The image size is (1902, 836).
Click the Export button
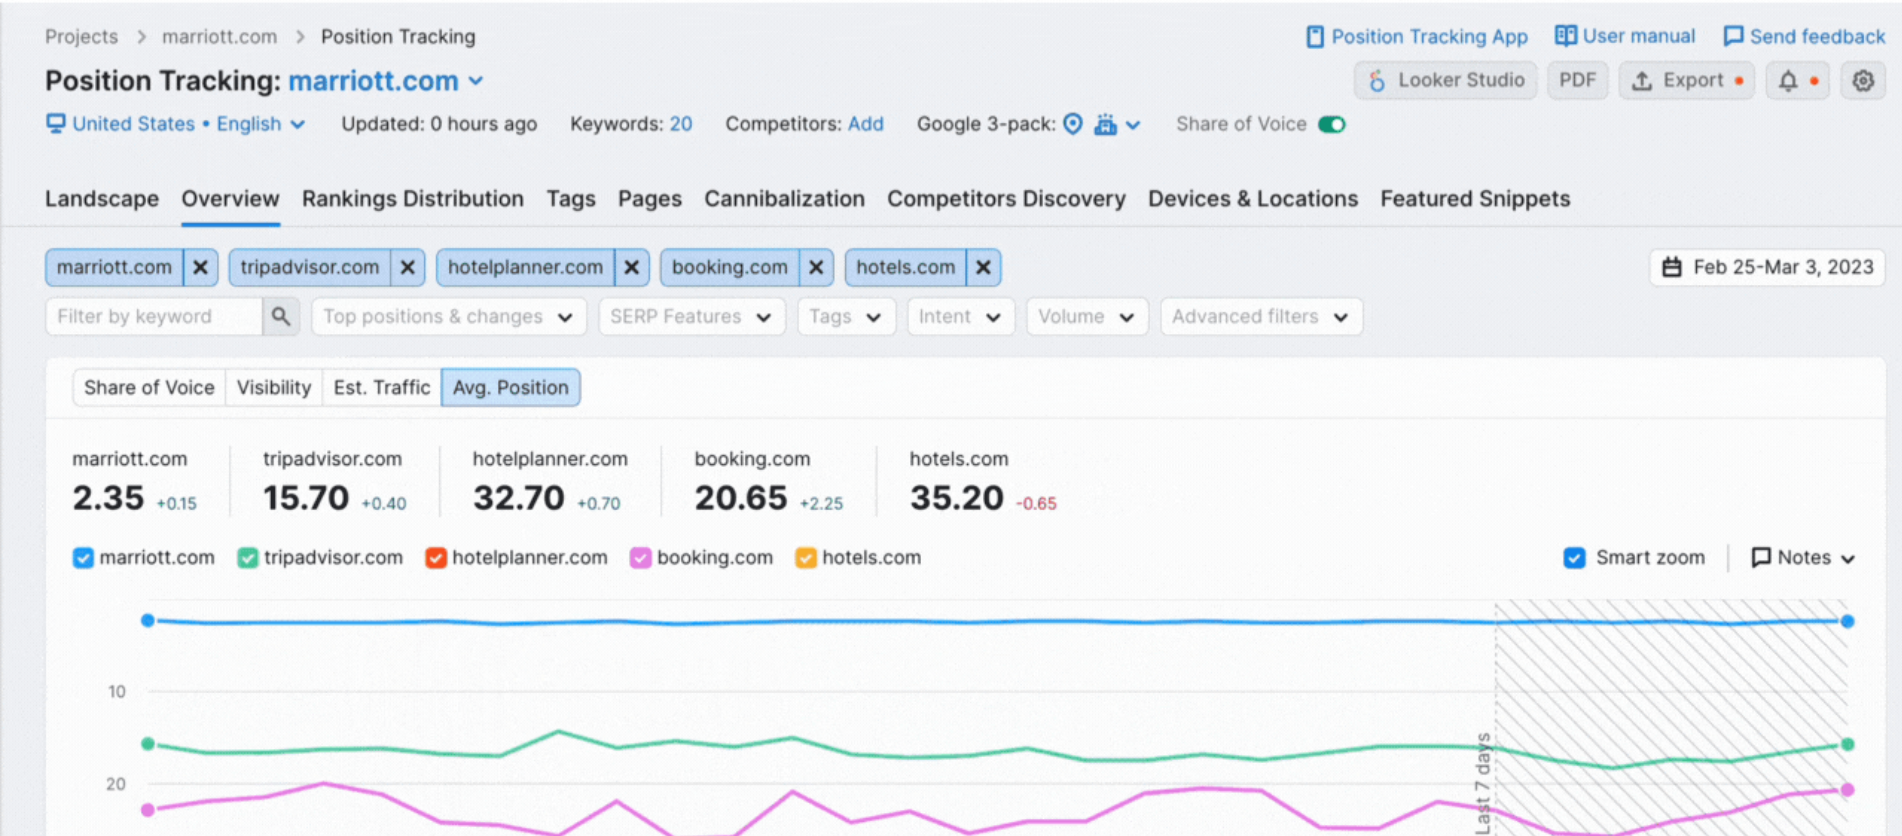click(x=1686, y=81)
